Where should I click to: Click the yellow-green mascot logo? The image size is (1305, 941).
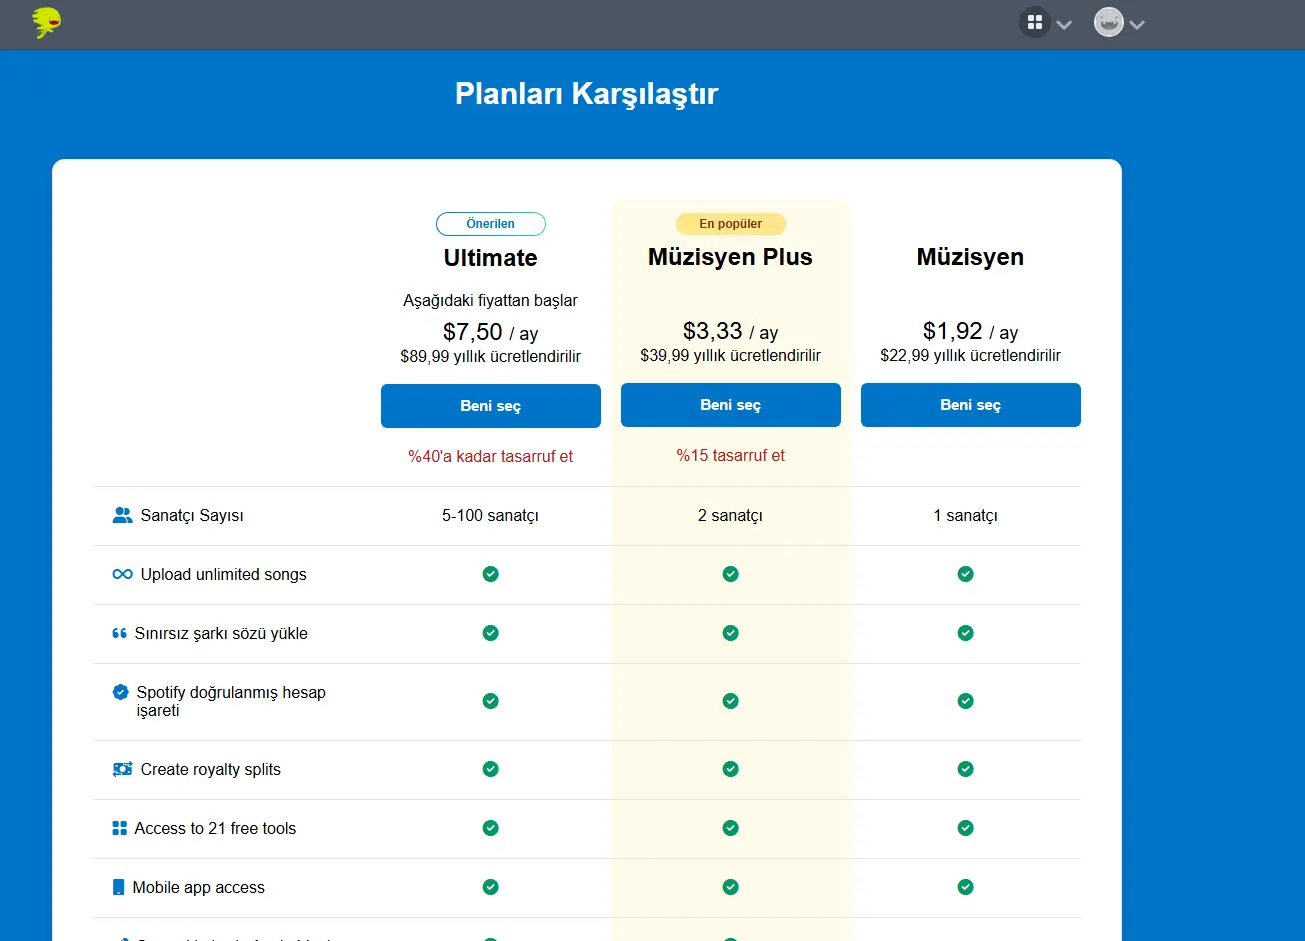tap(46, 22)
